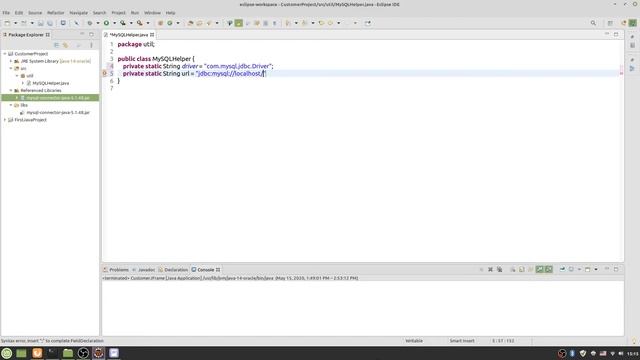Collapse the Referenced Libraries node
Viewport: 640px width, 360px height.
[11, 90]
